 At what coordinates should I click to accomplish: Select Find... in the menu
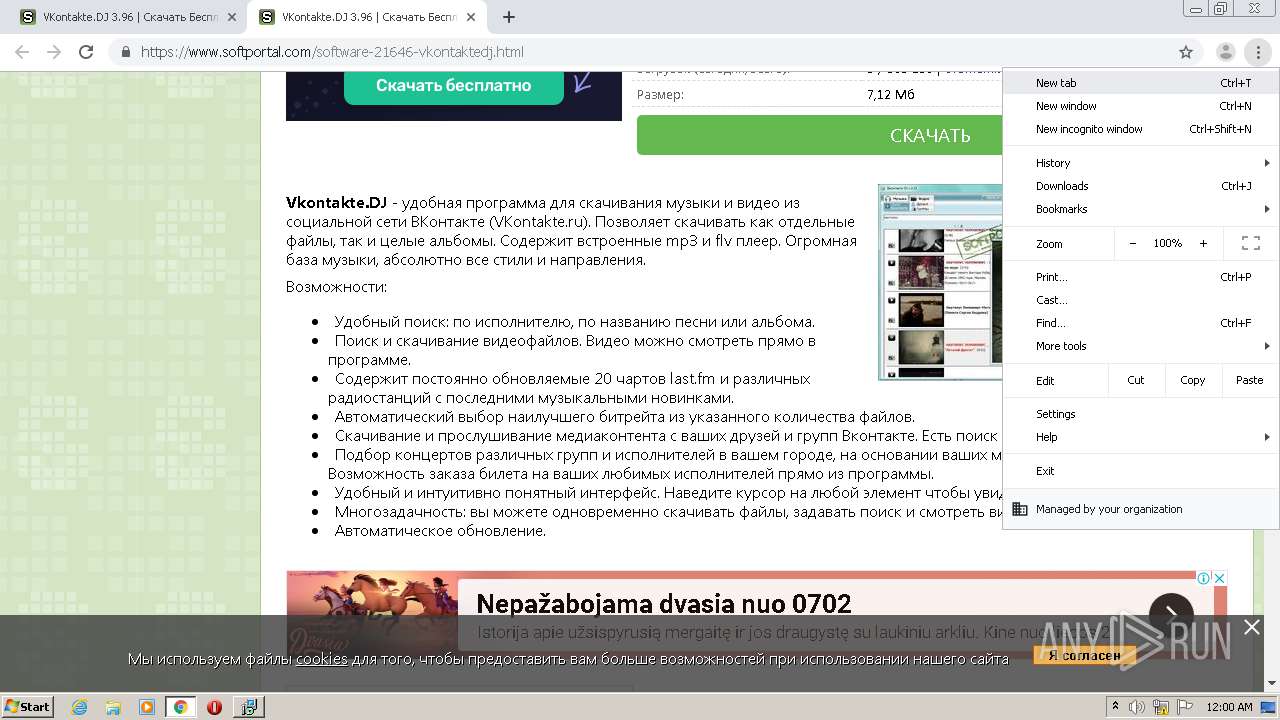[x=1140, y=323]
